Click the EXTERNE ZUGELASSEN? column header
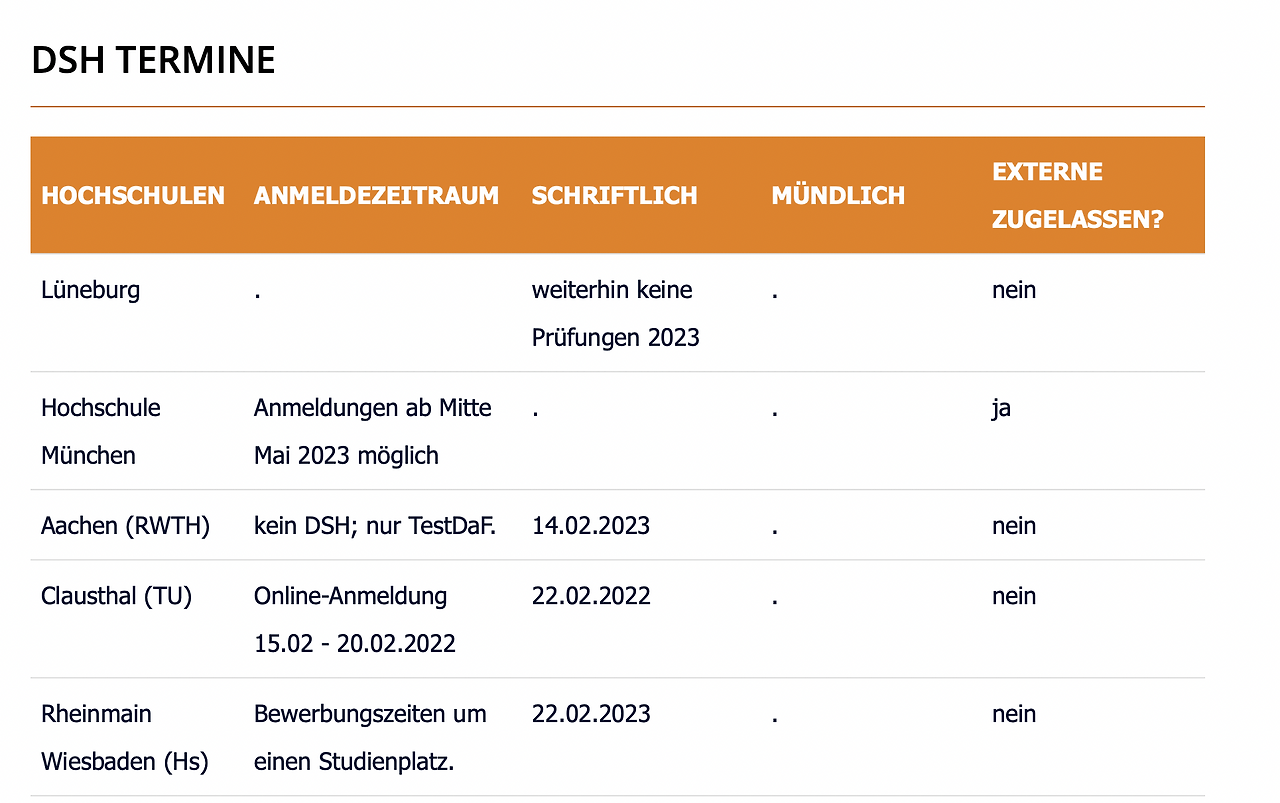Image resolution: width=1280 pixels, height=803 pixels. pyautogui.click(x=1078, y=195)
